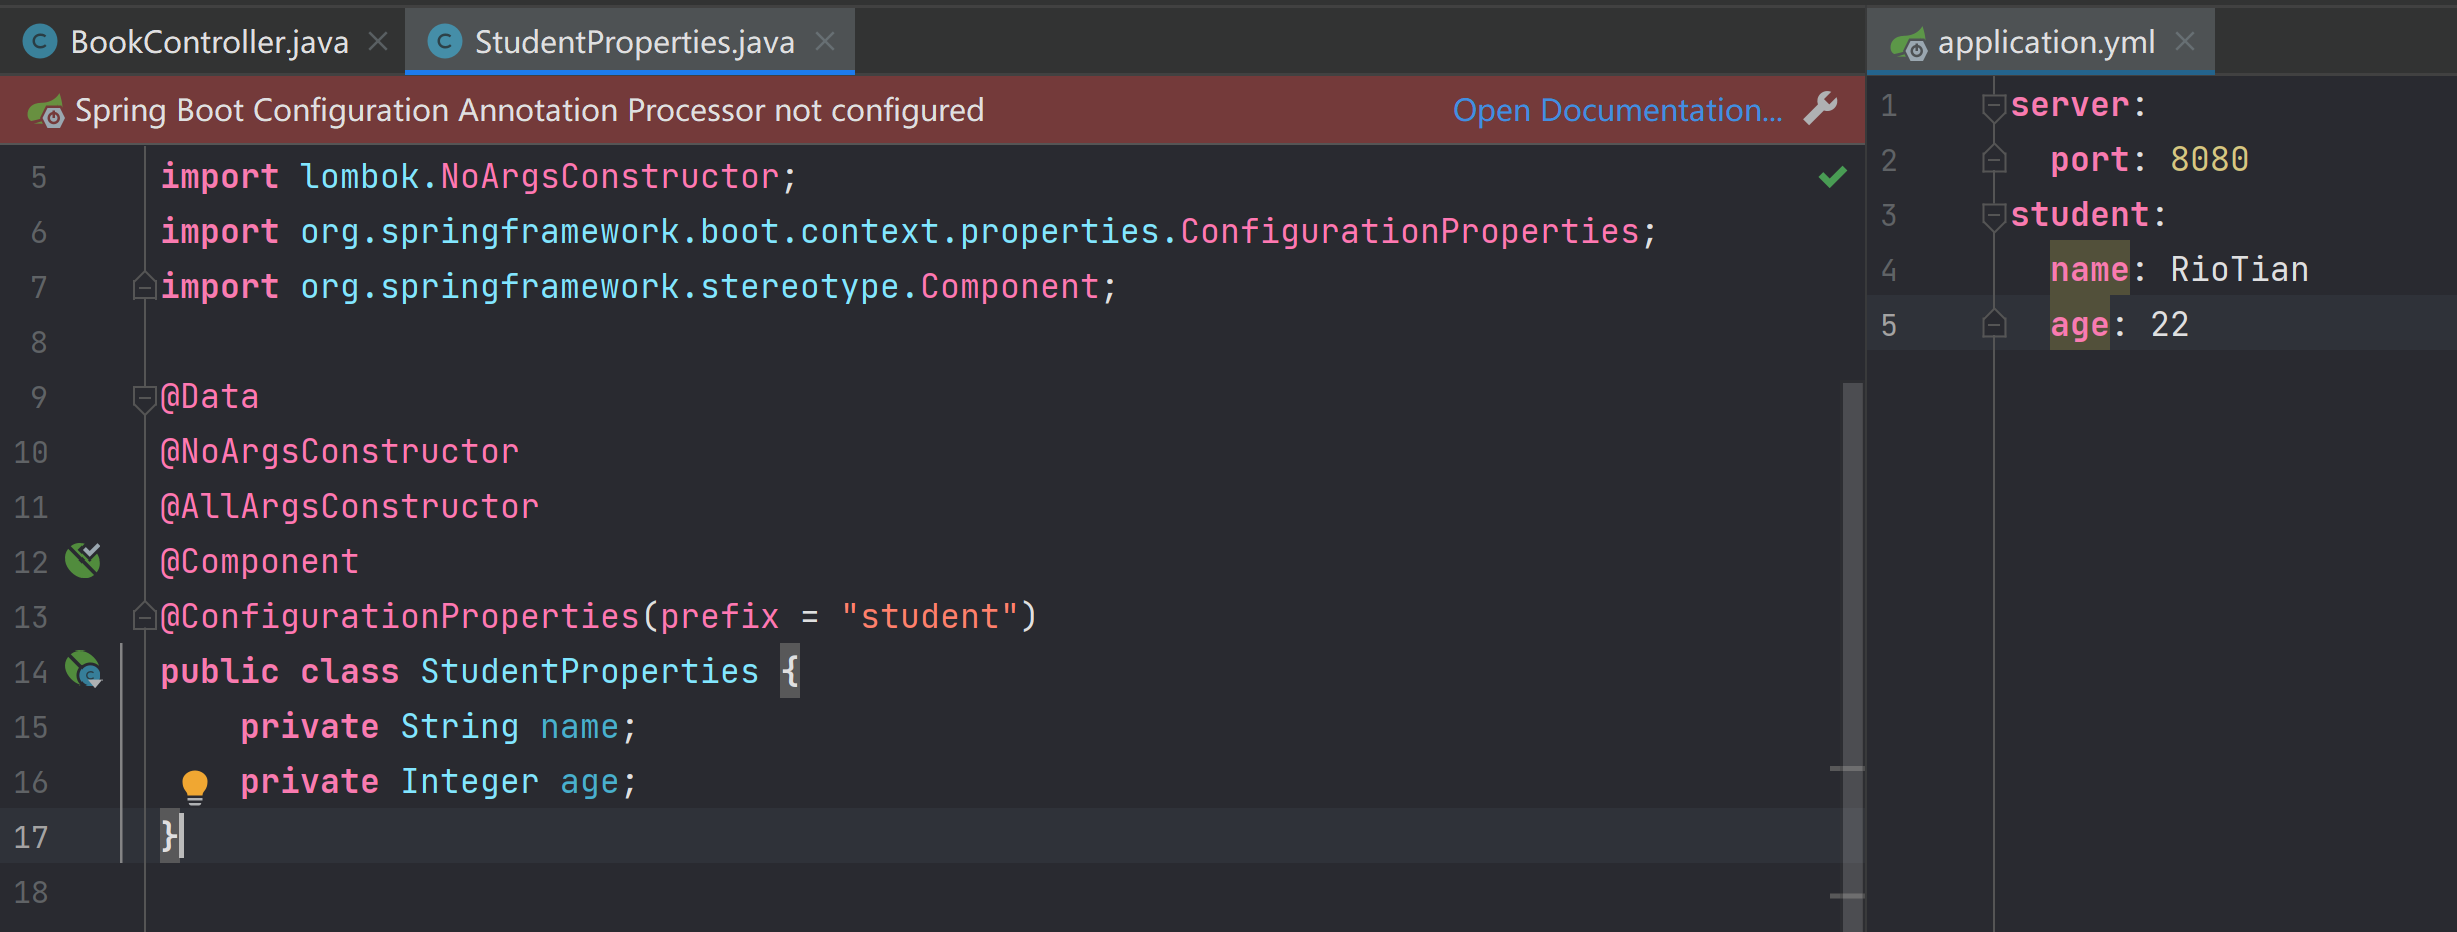The image size is (2457, 932).
Task: Click the green checkmark inspection status icon
Action: pos(1832,177)
